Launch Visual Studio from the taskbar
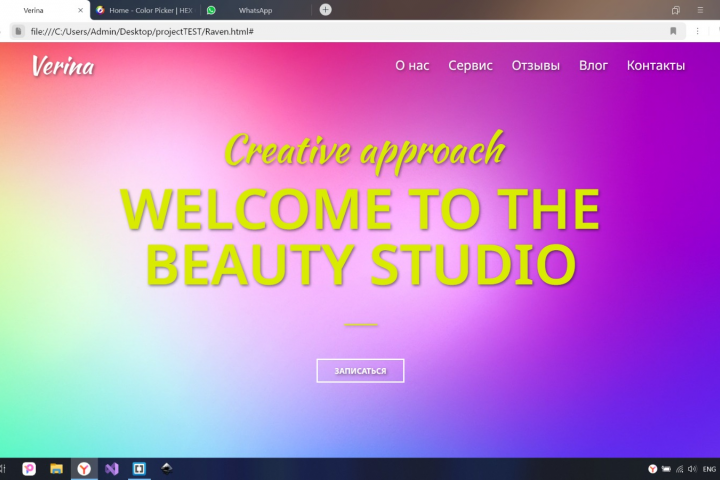The image size is (720, 480). pyautogui.click(x=112, y=469)
